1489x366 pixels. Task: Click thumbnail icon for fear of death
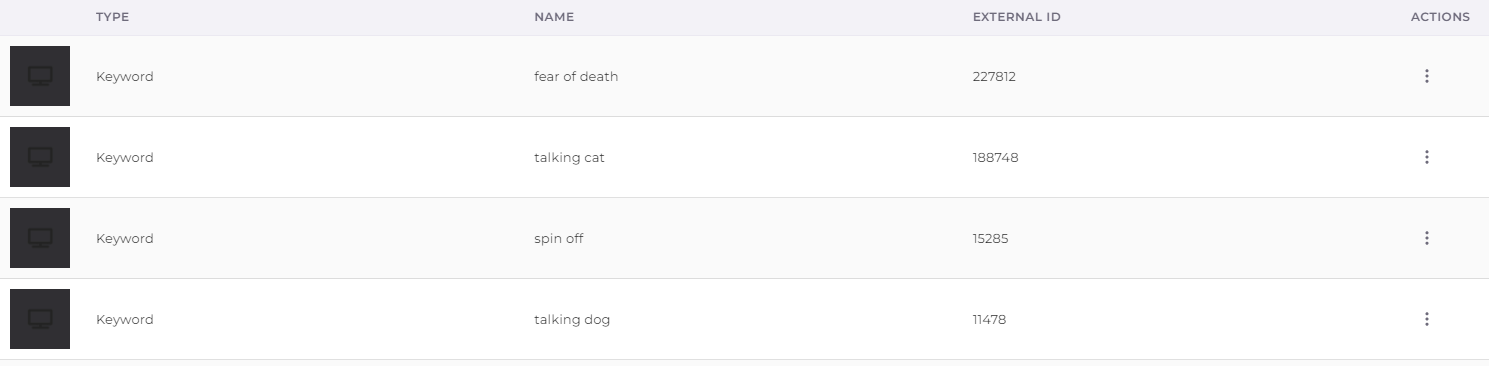pyautogui.click(x=40, y=76)
